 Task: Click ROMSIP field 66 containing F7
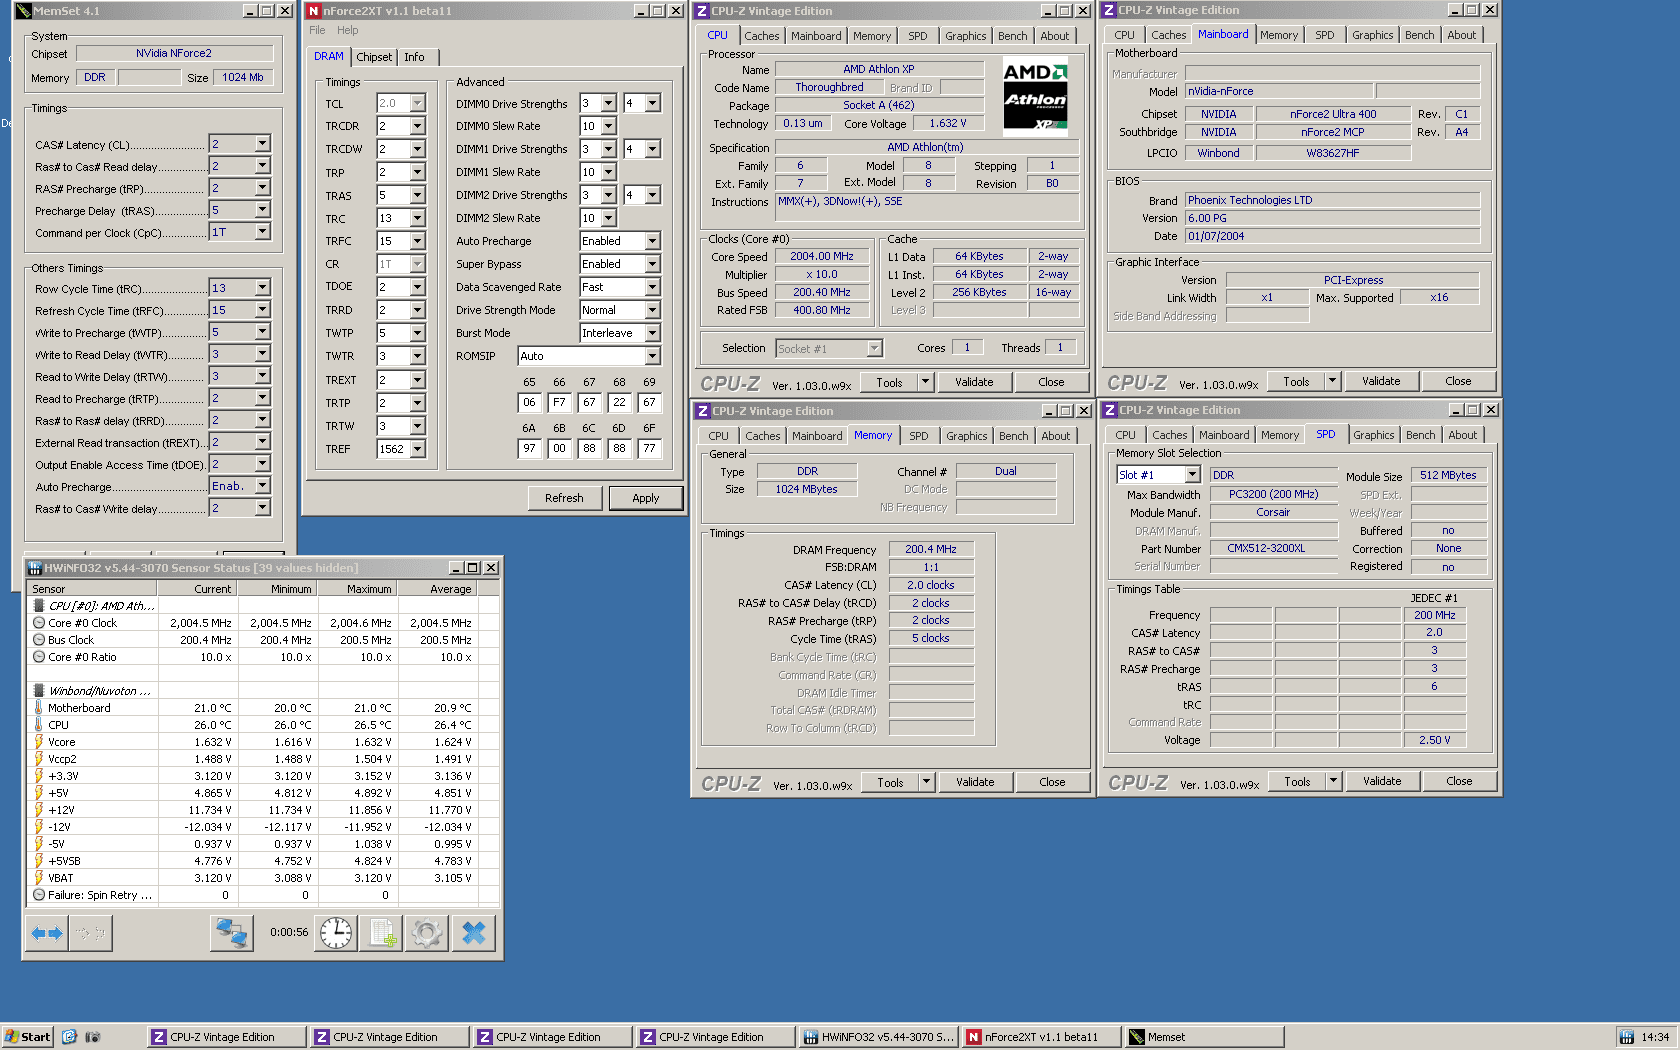point(559,402)
